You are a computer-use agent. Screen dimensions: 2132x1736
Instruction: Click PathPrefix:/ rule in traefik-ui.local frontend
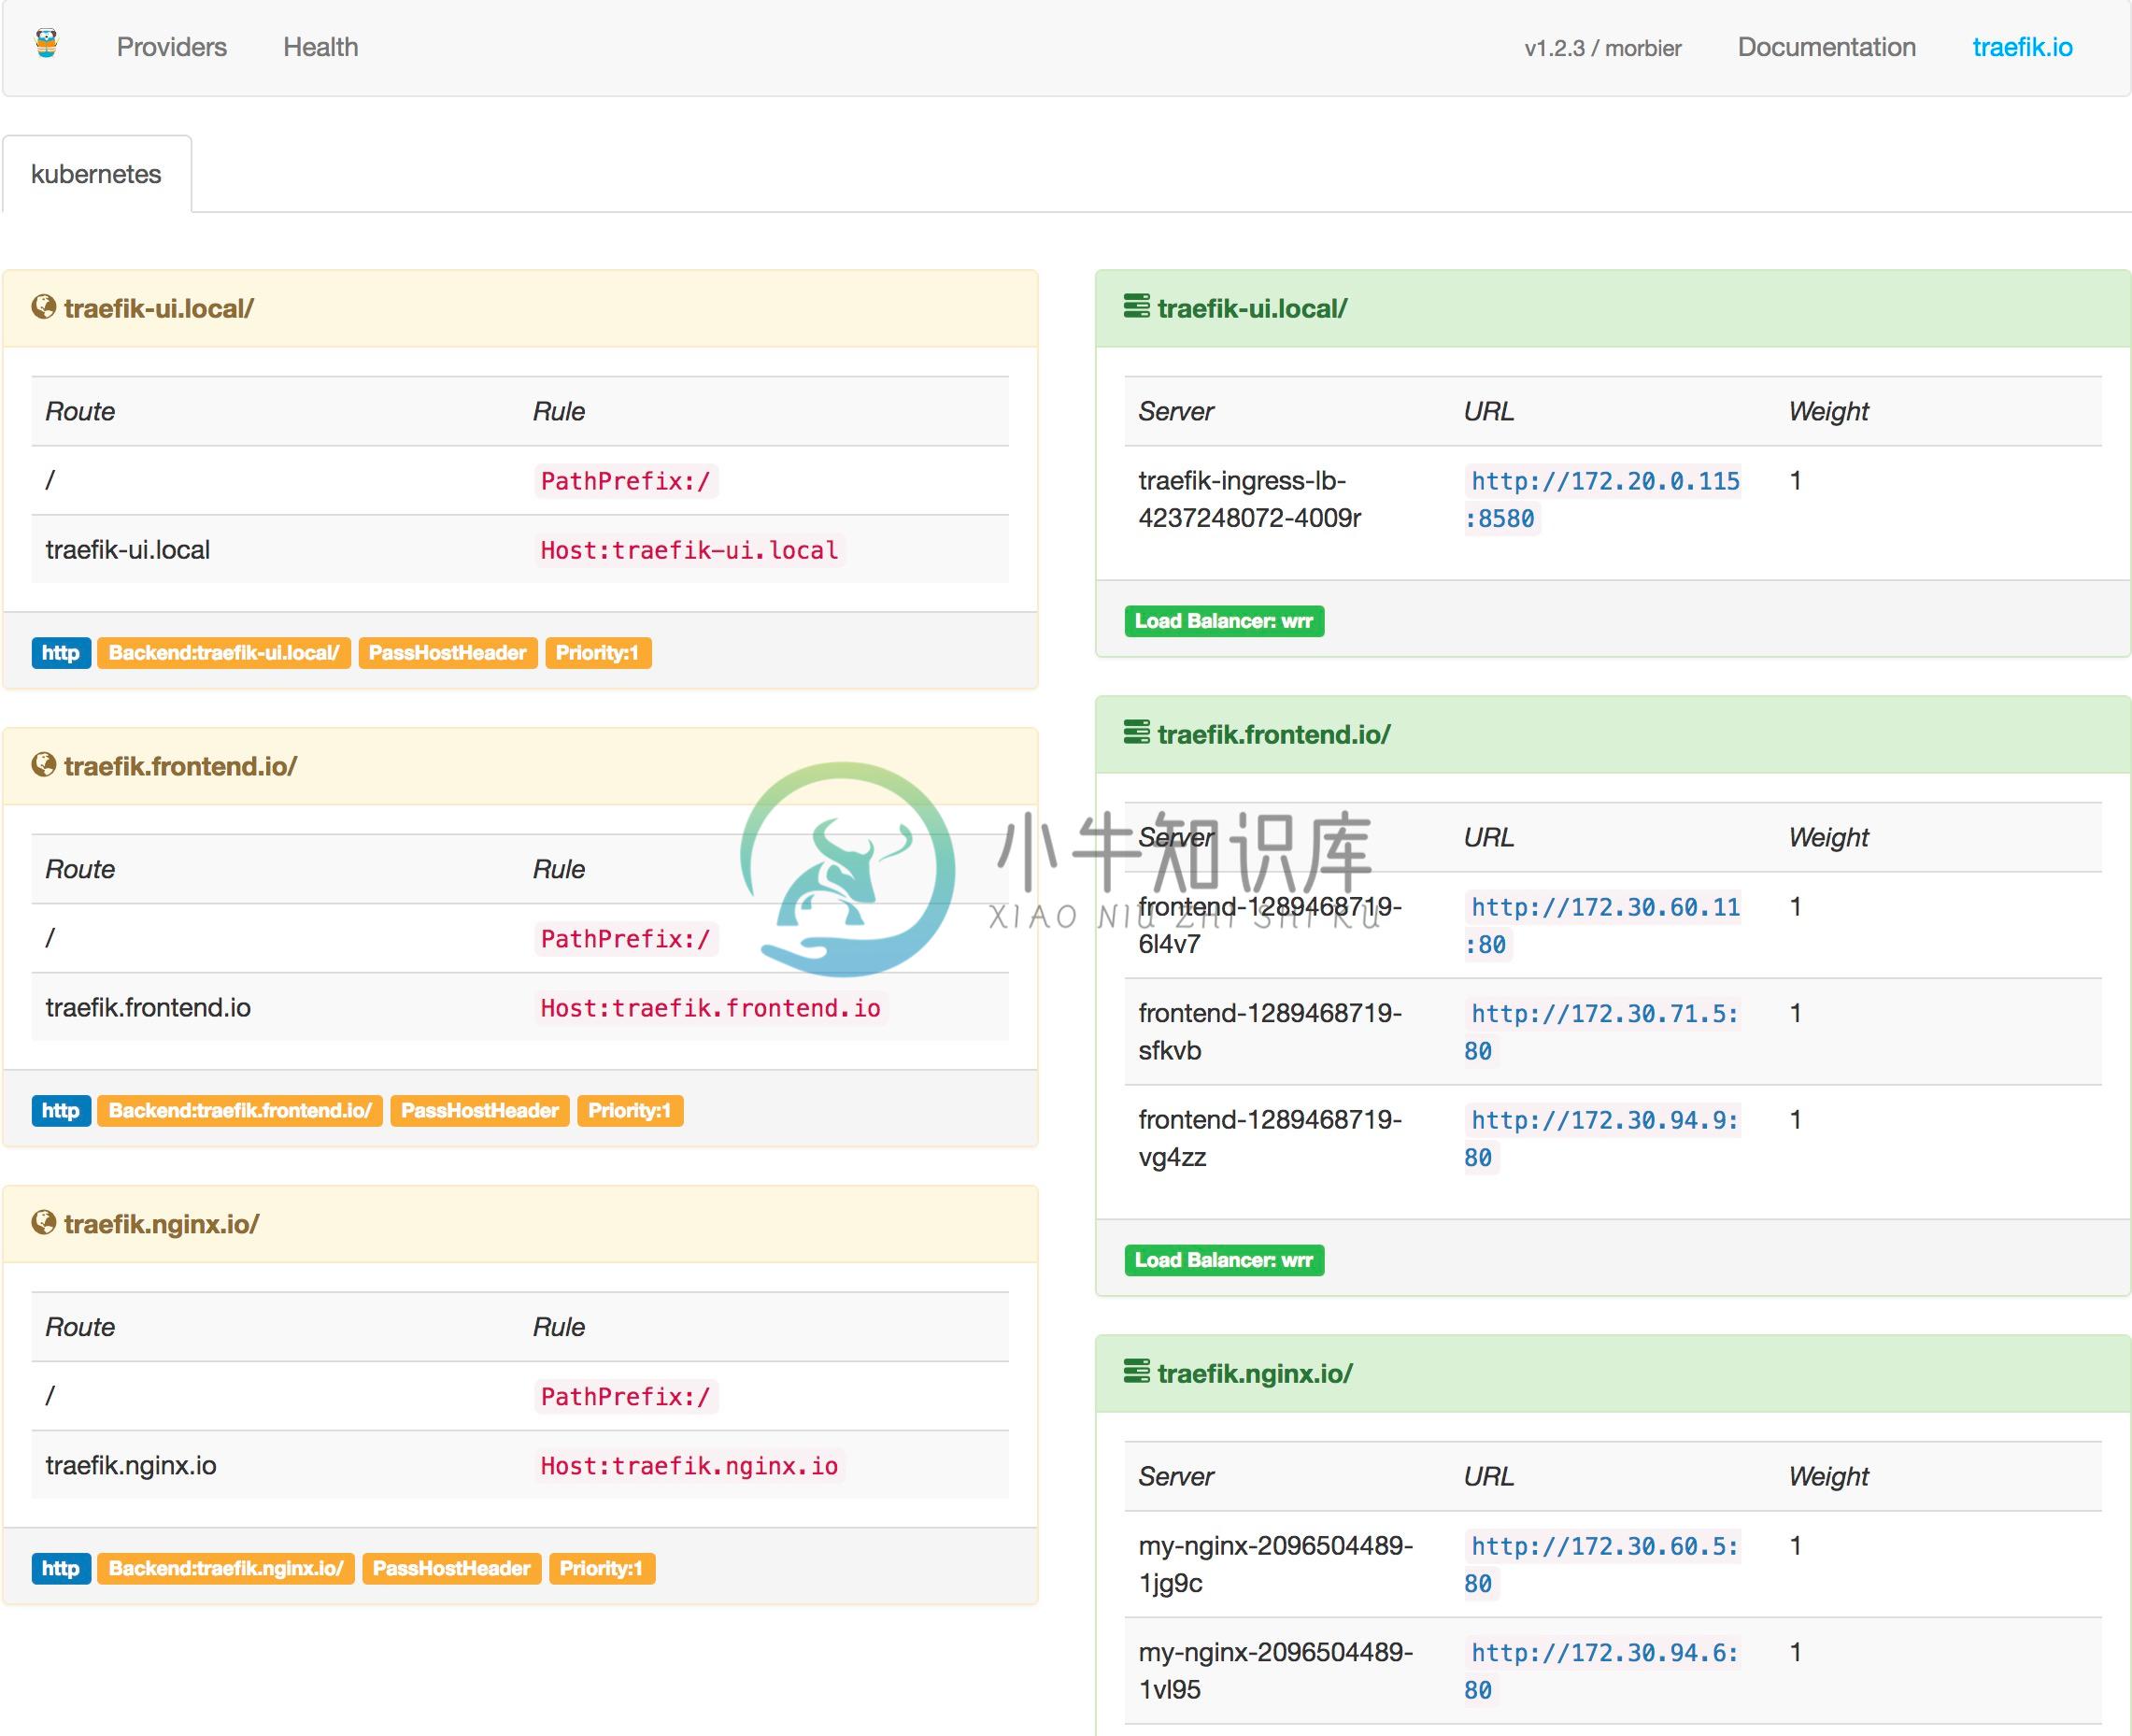pyautogui.click(x=626, y=481)
